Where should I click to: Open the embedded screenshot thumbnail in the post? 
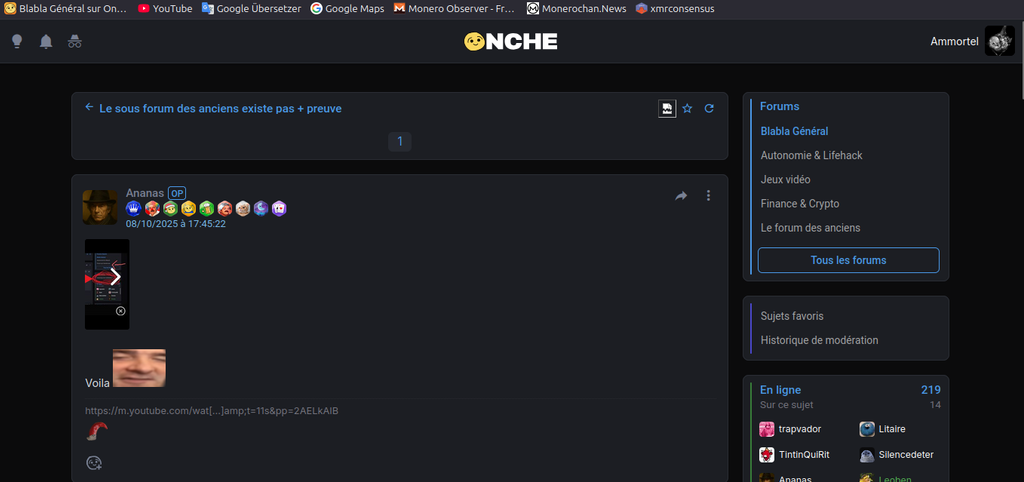pyautogui.click(x=107, y=284)
